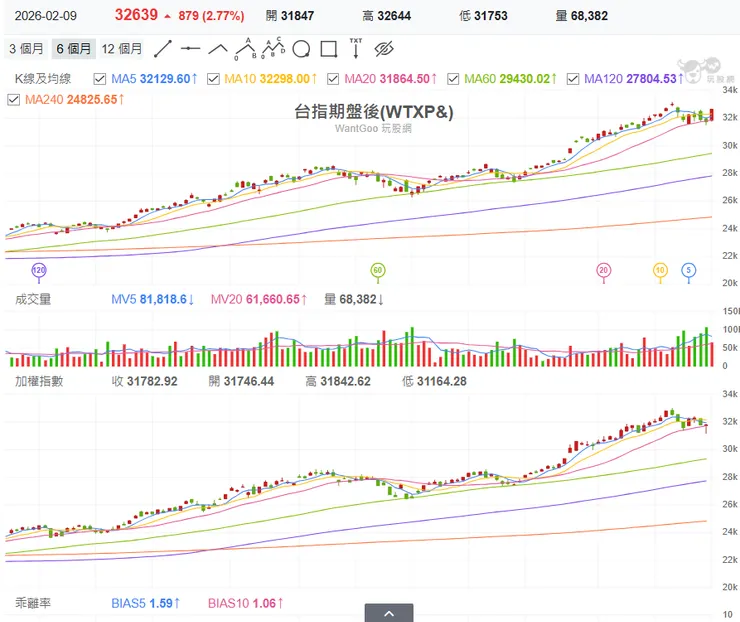Click the K線及均線 label
This screenshot has height=622, width=740.
[43, 79]
